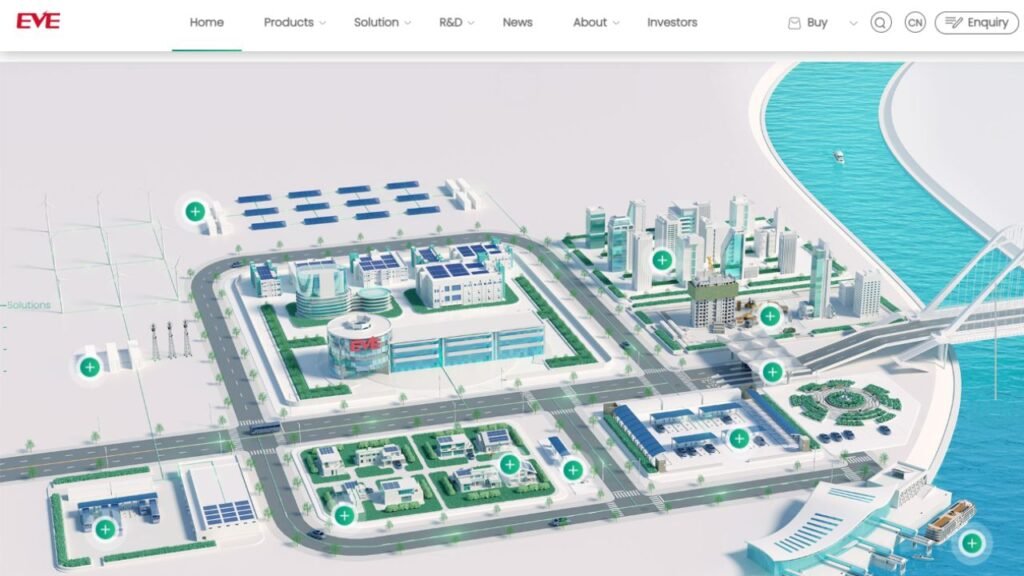Image resolution: width=1024 pixels, height=576 pixels.
Task: Expand the Solution dropdown menu
Action: (382, 23)
